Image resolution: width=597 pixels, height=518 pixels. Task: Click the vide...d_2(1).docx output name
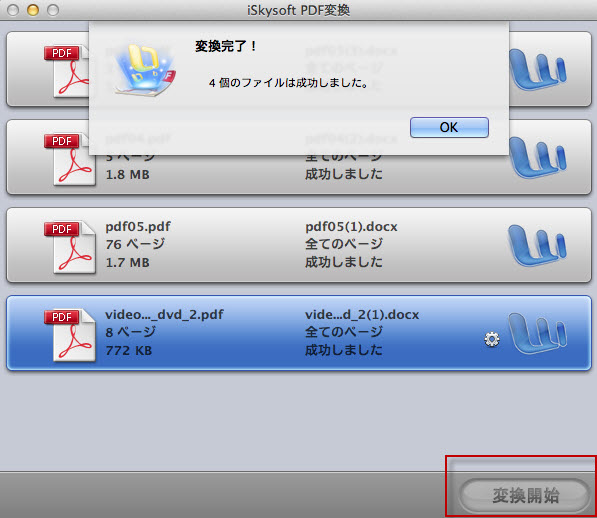pos(362,314)
